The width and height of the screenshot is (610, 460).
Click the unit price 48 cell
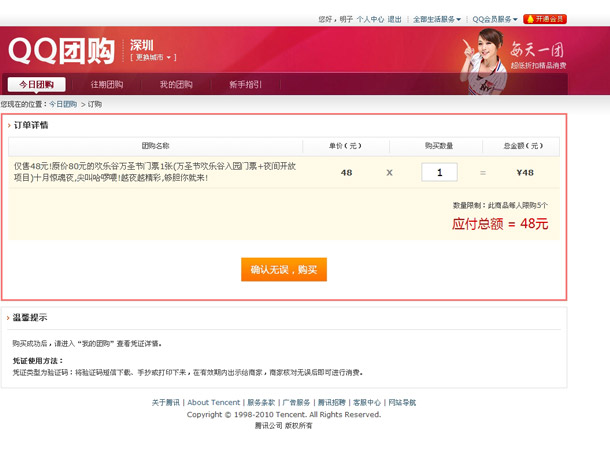[x=346, y=172]
